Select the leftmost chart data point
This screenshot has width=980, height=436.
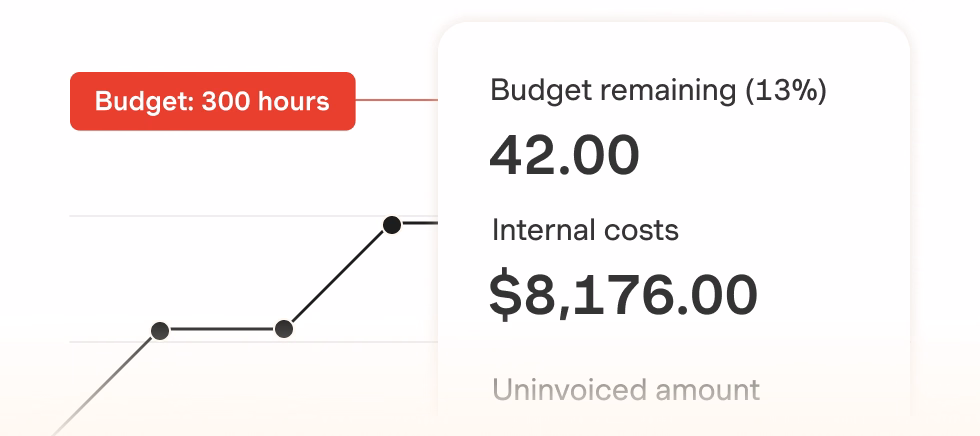point(159,330)
